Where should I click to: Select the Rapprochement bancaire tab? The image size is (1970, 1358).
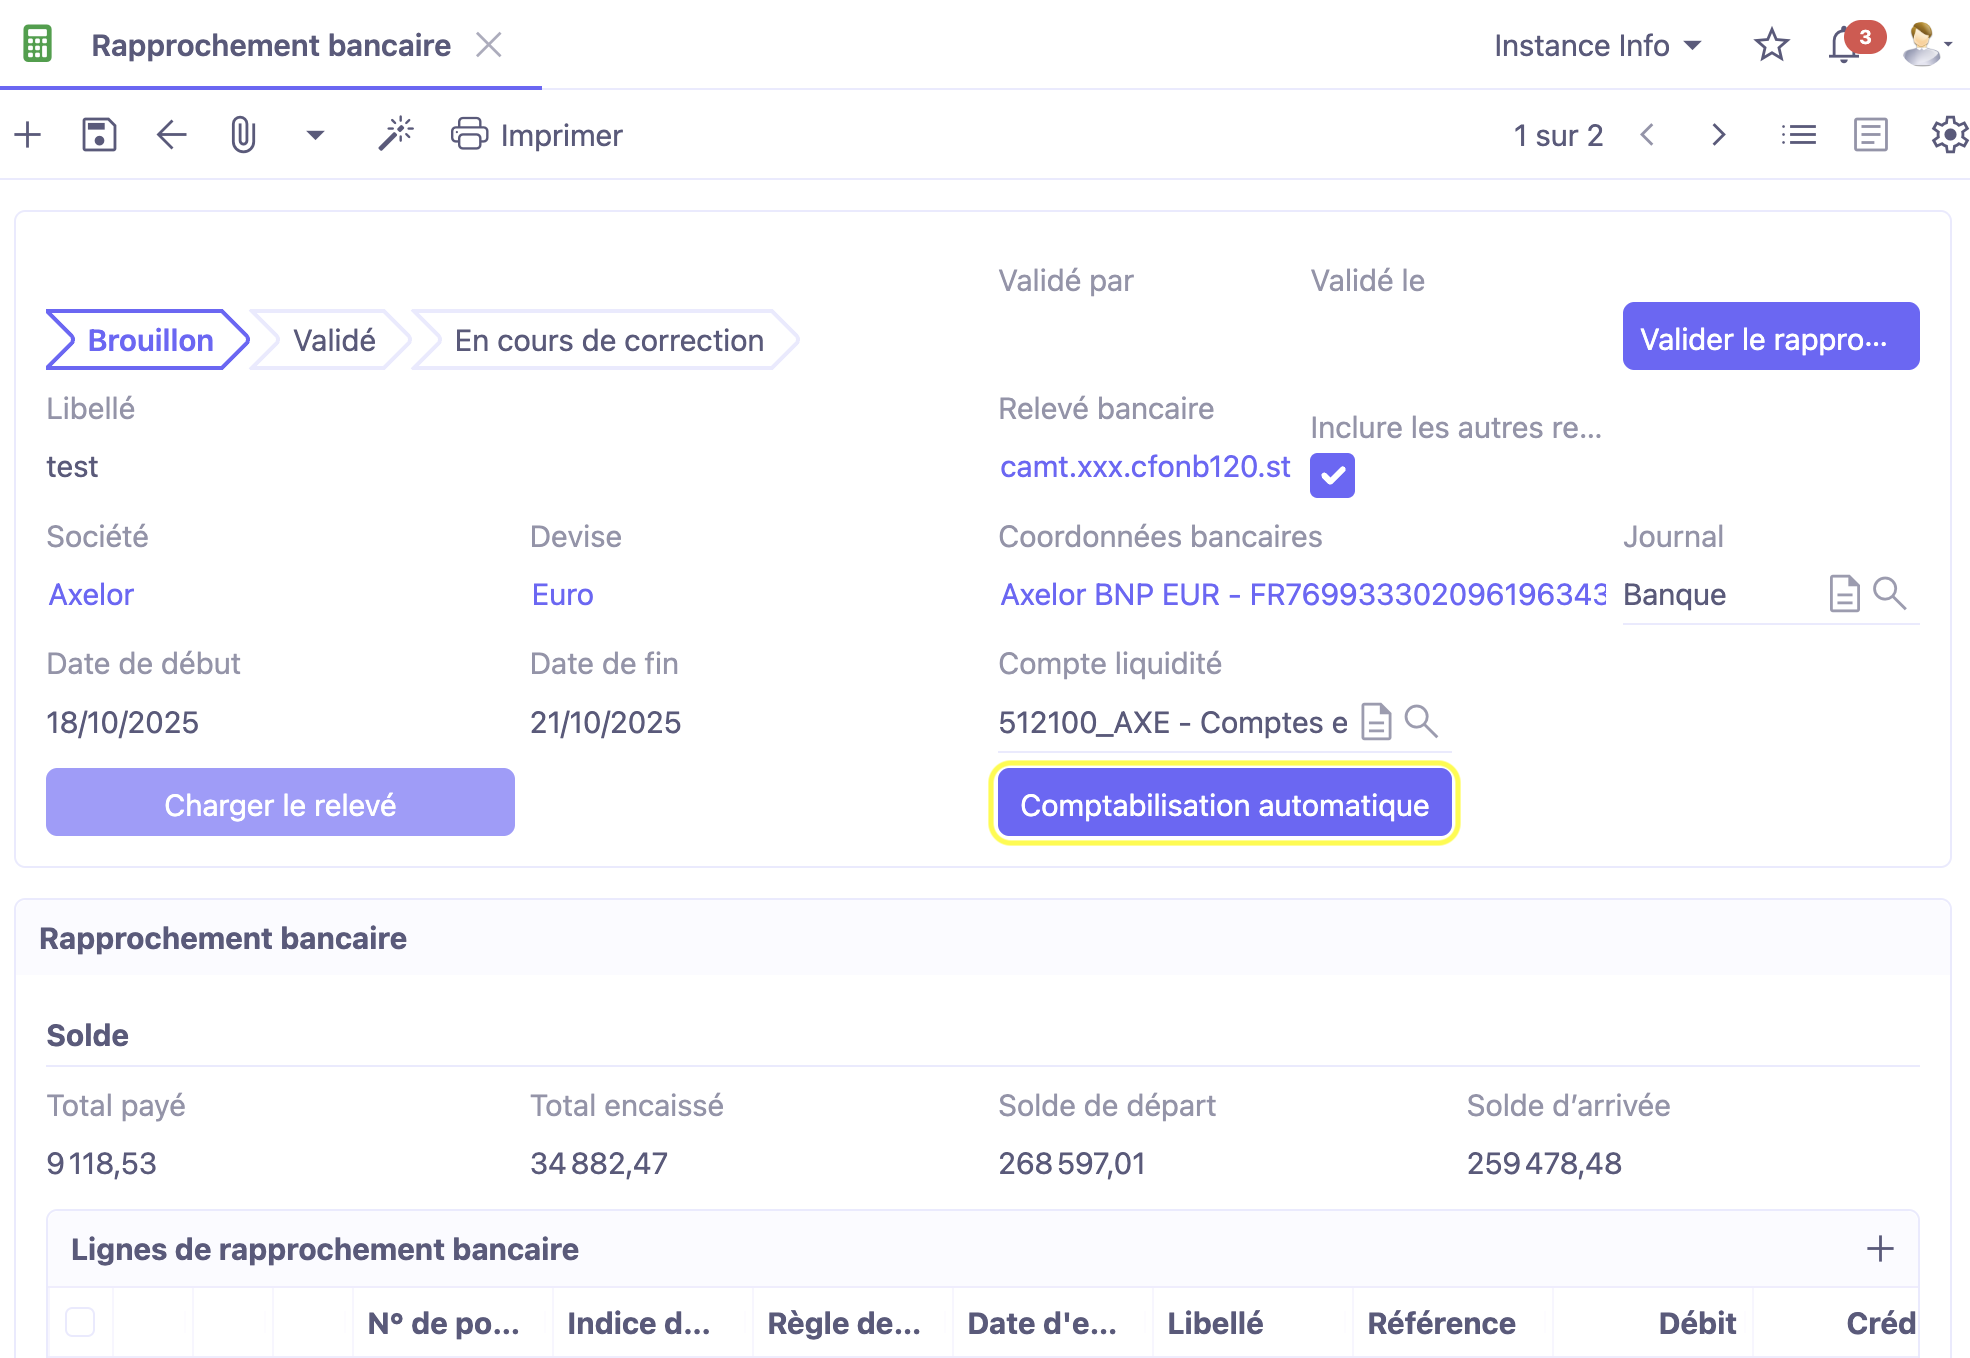(x=271, y=45)
